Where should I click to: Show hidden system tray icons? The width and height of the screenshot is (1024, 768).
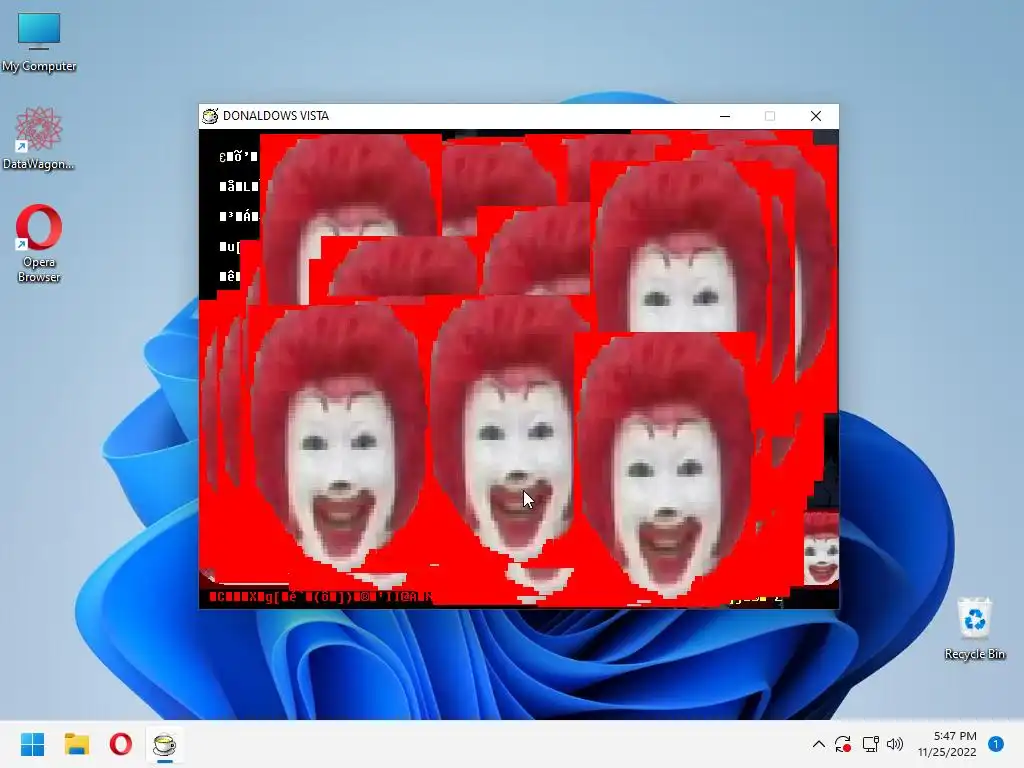(818, 744)
